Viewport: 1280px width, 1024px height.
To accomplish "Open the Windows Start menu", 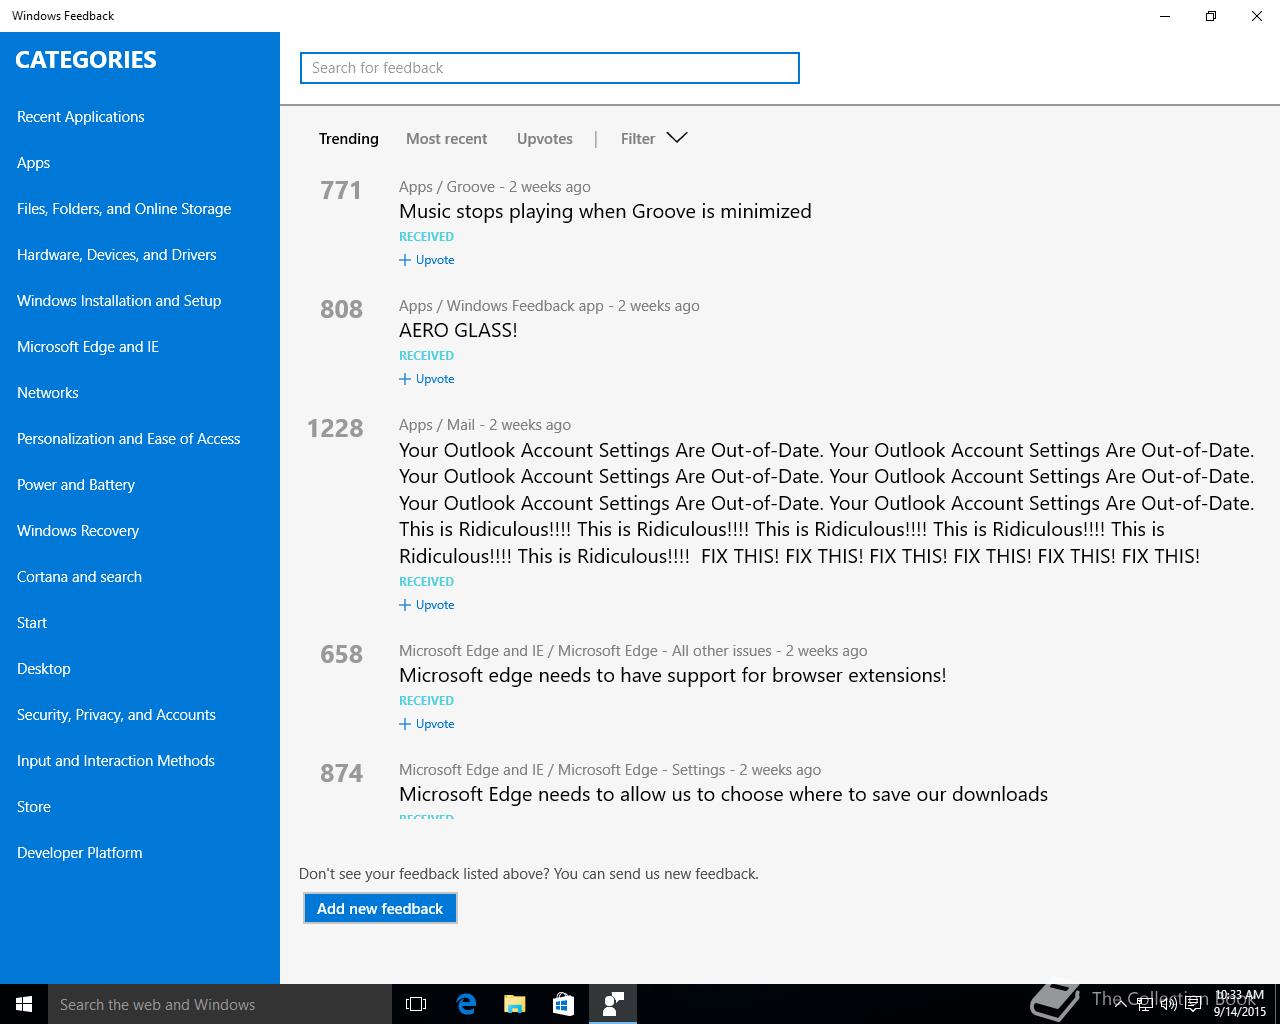I will [24, 1004].
